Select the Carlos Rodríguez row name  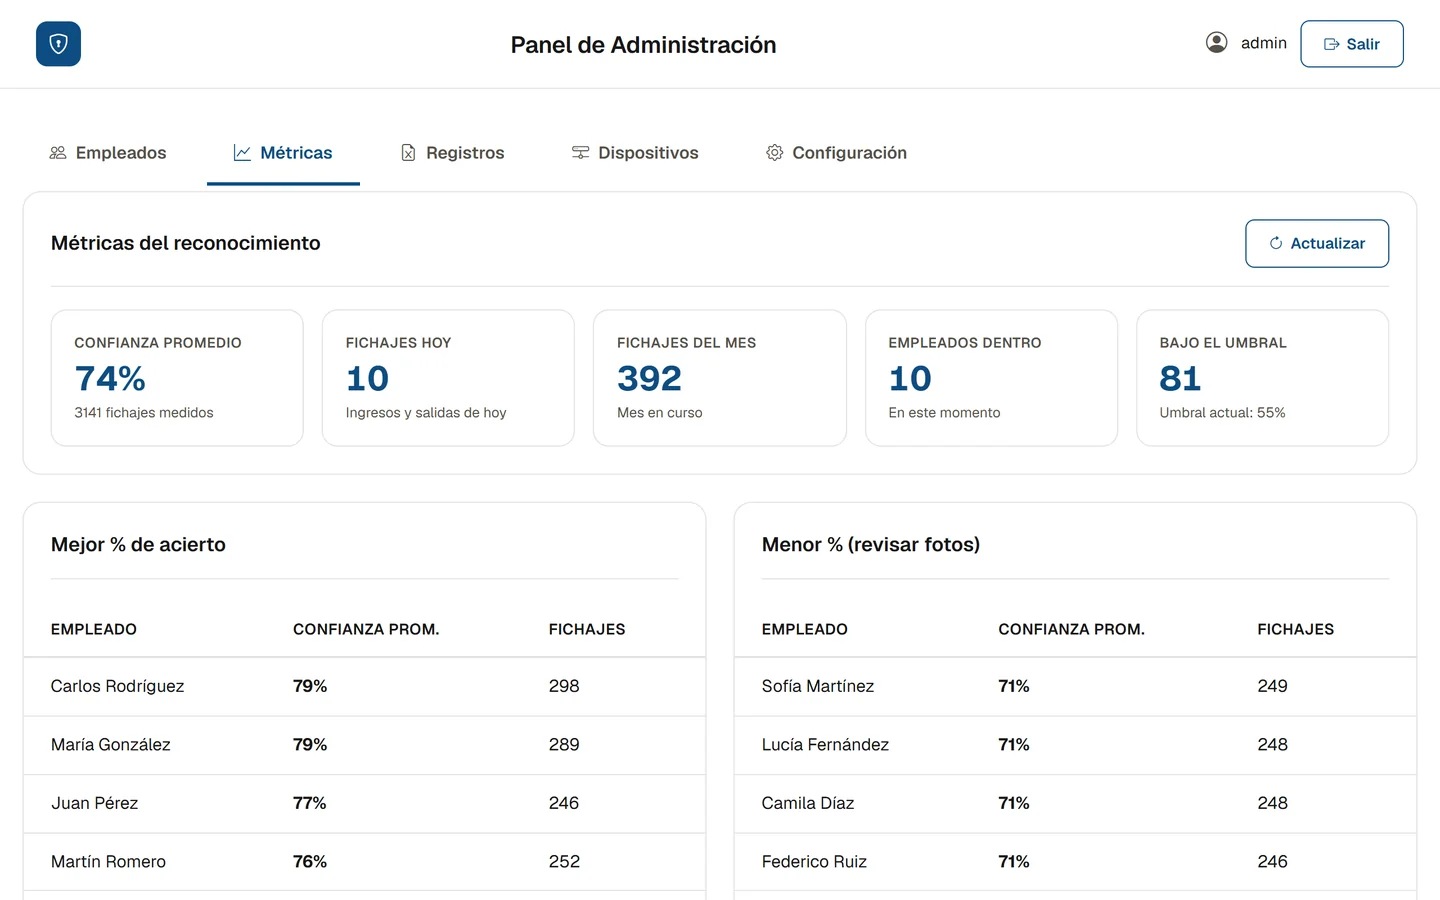point(117,686)
